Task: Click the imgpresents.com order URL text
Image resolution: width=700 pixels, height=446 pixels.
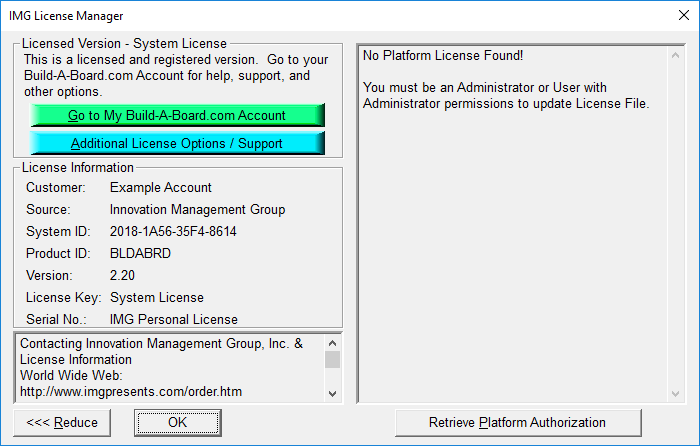Action: 131,391
